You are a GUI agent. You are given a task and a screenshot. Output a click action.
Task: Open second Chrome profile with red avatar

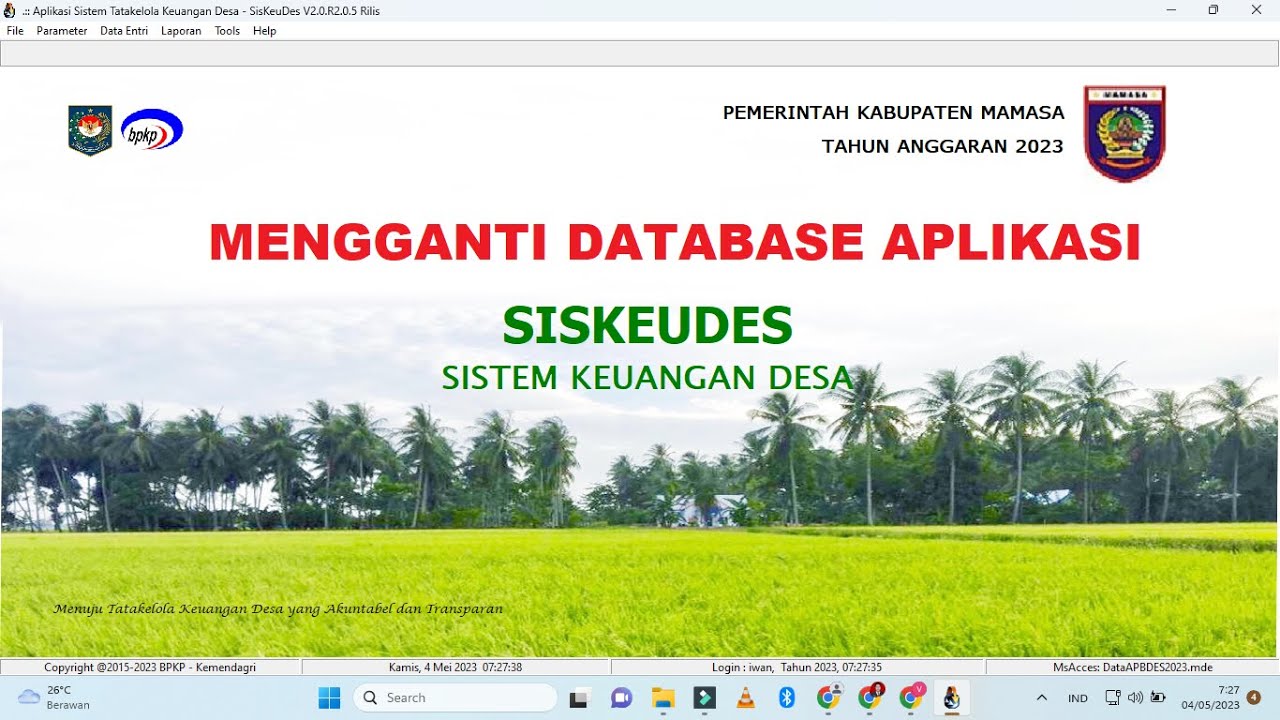pyautogui.click(x=871, y=697)
